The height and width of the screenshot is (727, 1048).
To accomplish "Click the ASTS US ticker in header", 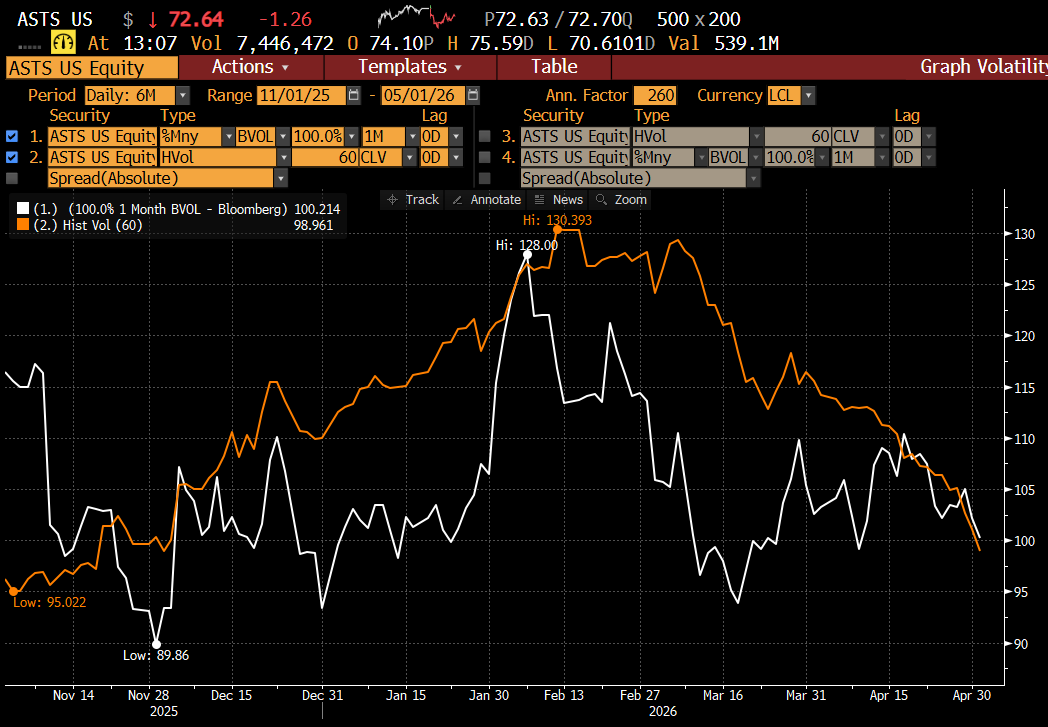I will (55, 19).
